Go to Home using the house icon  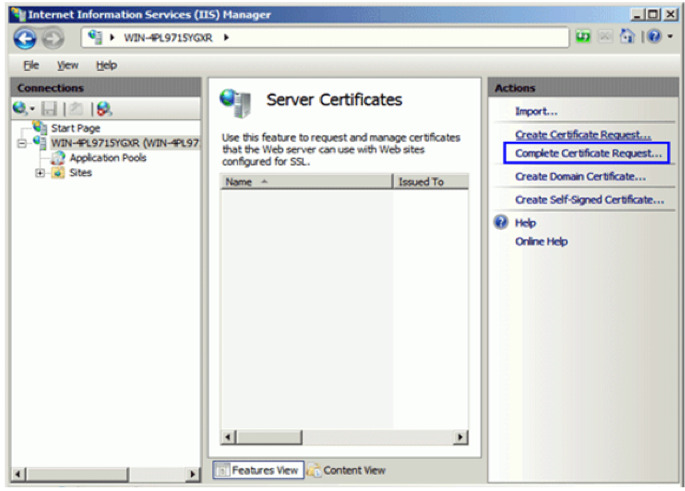(x=627, y=37)
